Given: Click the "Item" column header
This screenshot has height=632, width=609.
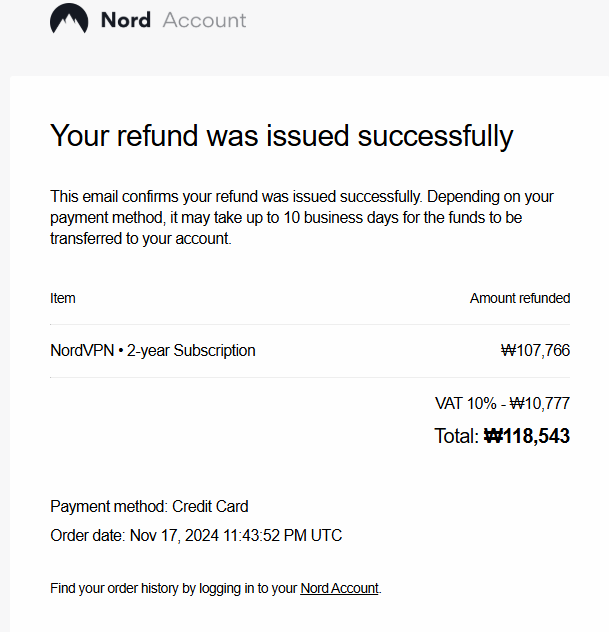Looking at the screenshot, I should click(62, 298).
